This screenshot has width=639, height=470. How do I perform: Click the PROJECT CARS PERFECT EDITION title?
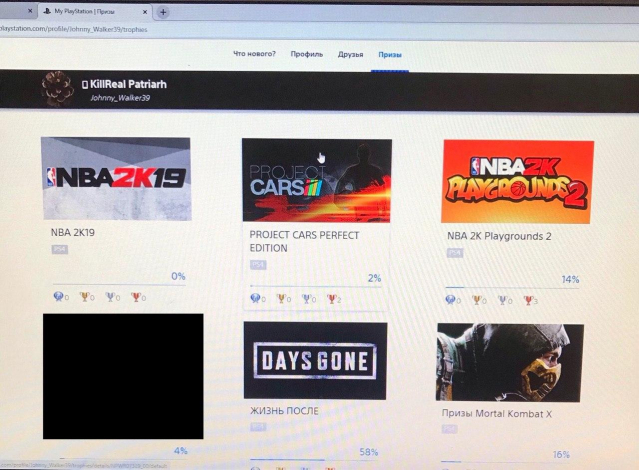(304, 241)
